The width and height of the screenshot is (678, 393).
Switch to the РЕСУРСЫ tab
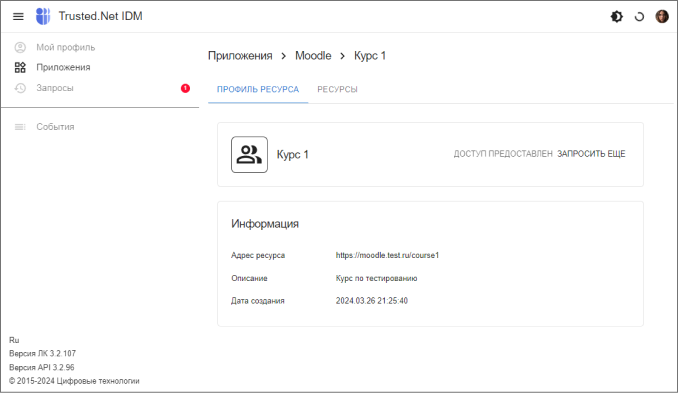[337, 89]
